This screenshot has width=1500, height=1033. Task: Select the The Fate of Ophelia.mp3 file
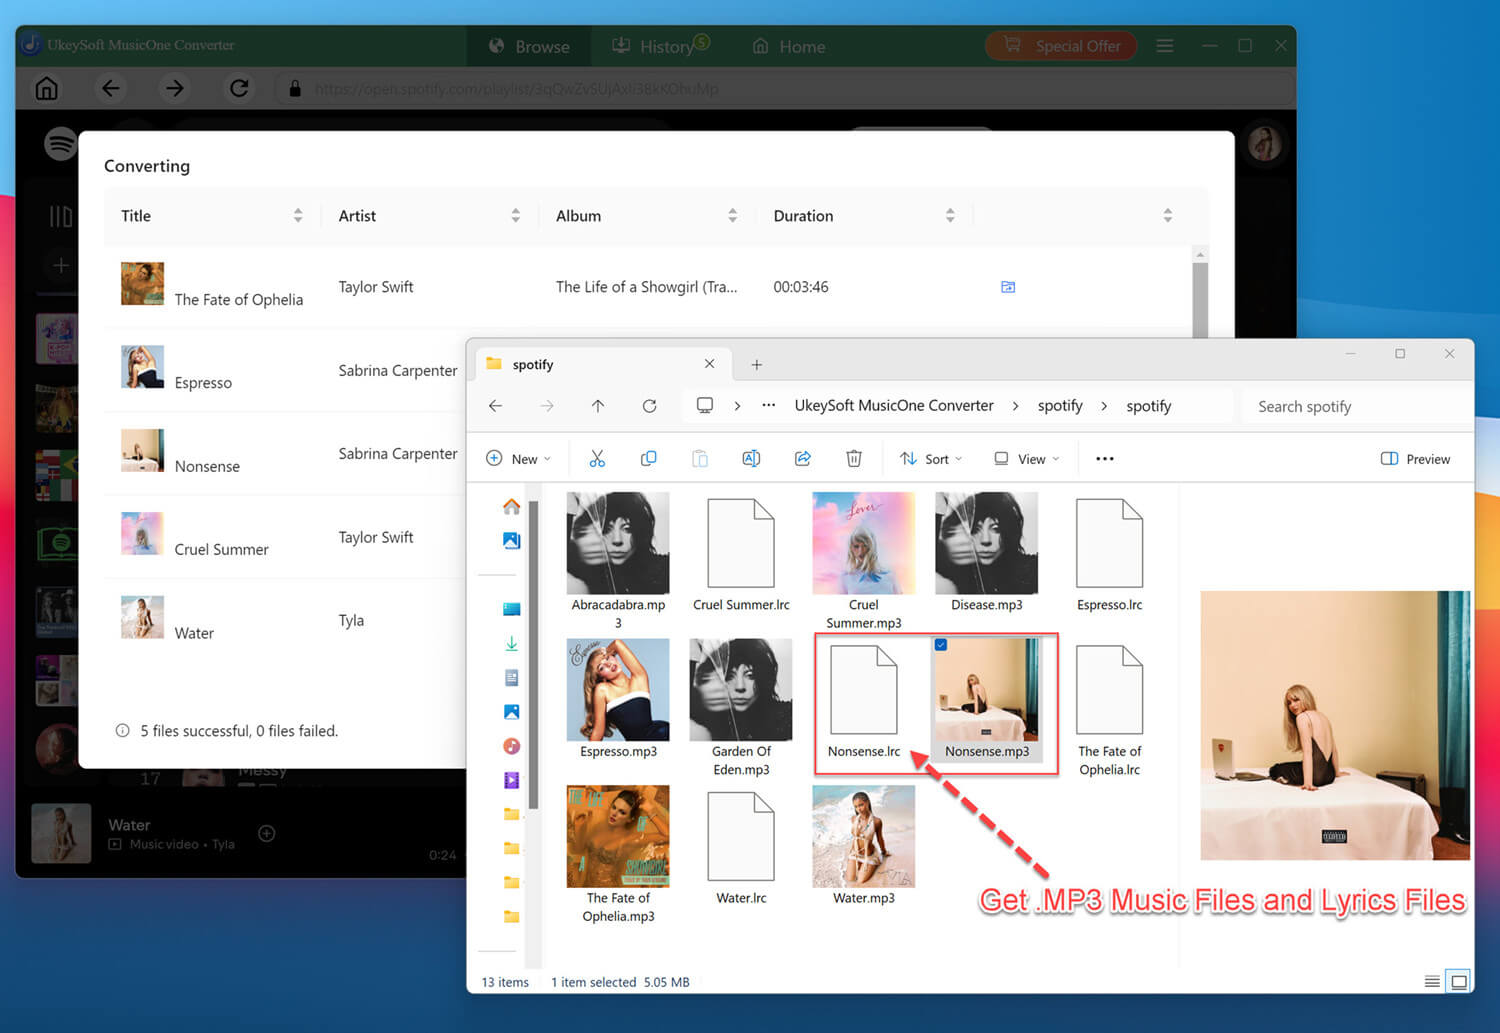pyautogui.click(x=618, y=855)
